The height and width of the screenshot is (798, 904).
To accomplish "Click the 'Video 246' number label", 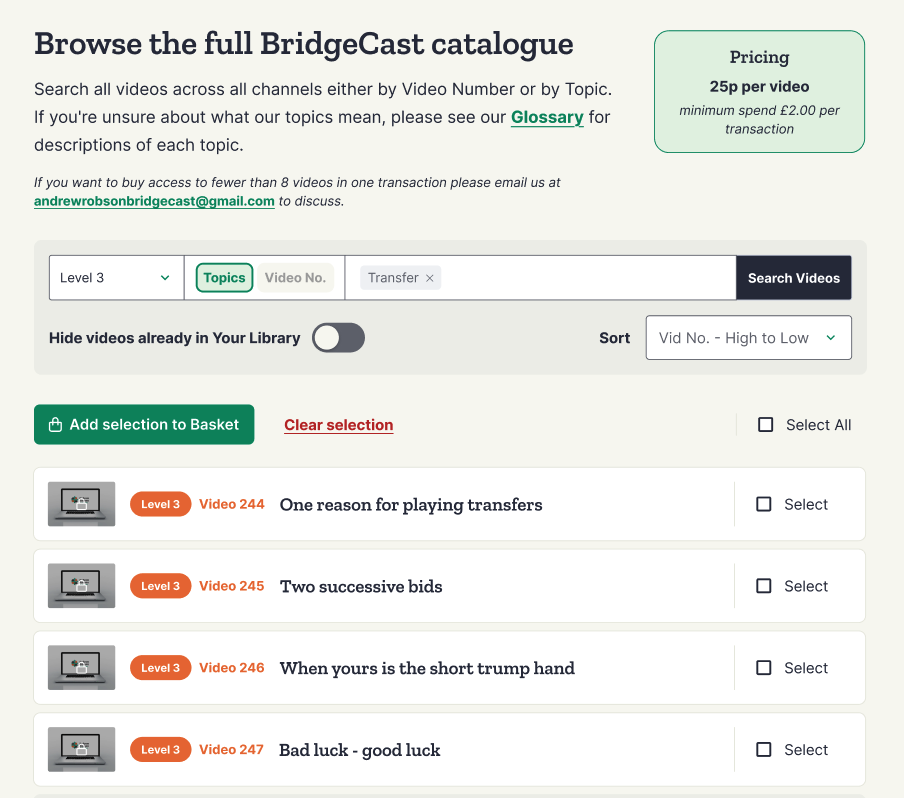I will click(x=232, y=668).
